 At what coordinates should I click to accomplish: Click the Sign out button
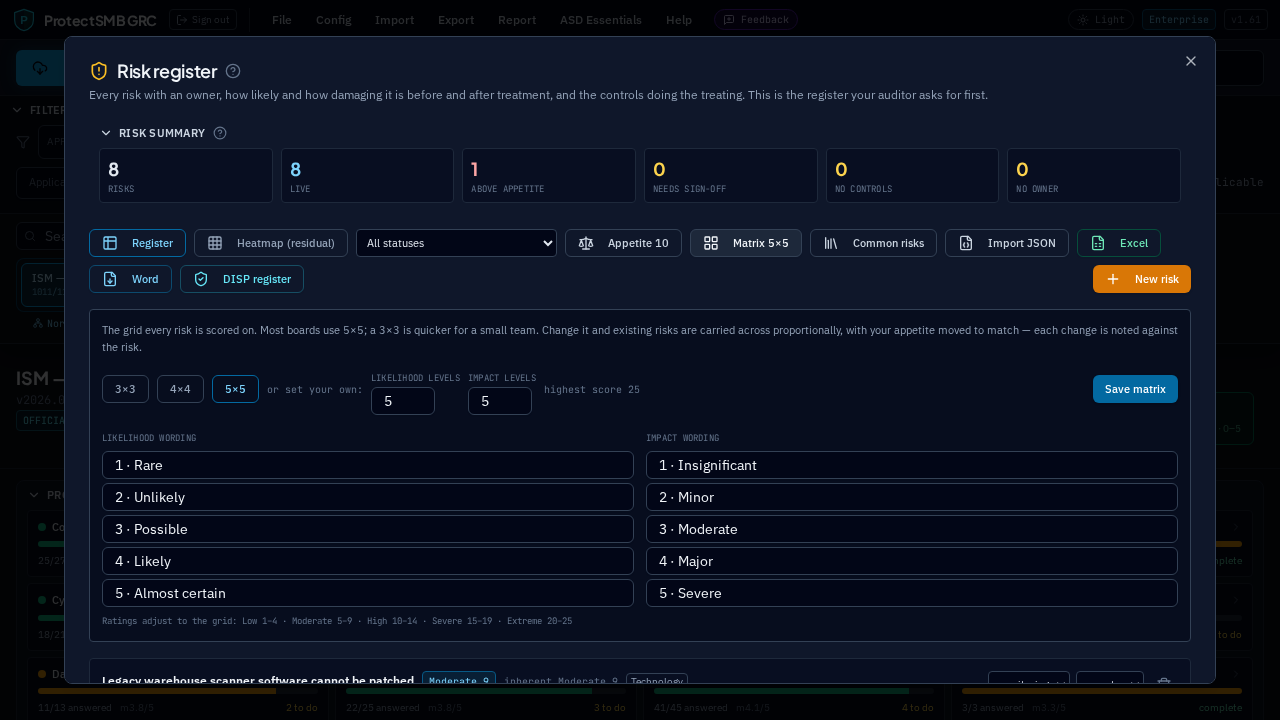coord(203,20)
